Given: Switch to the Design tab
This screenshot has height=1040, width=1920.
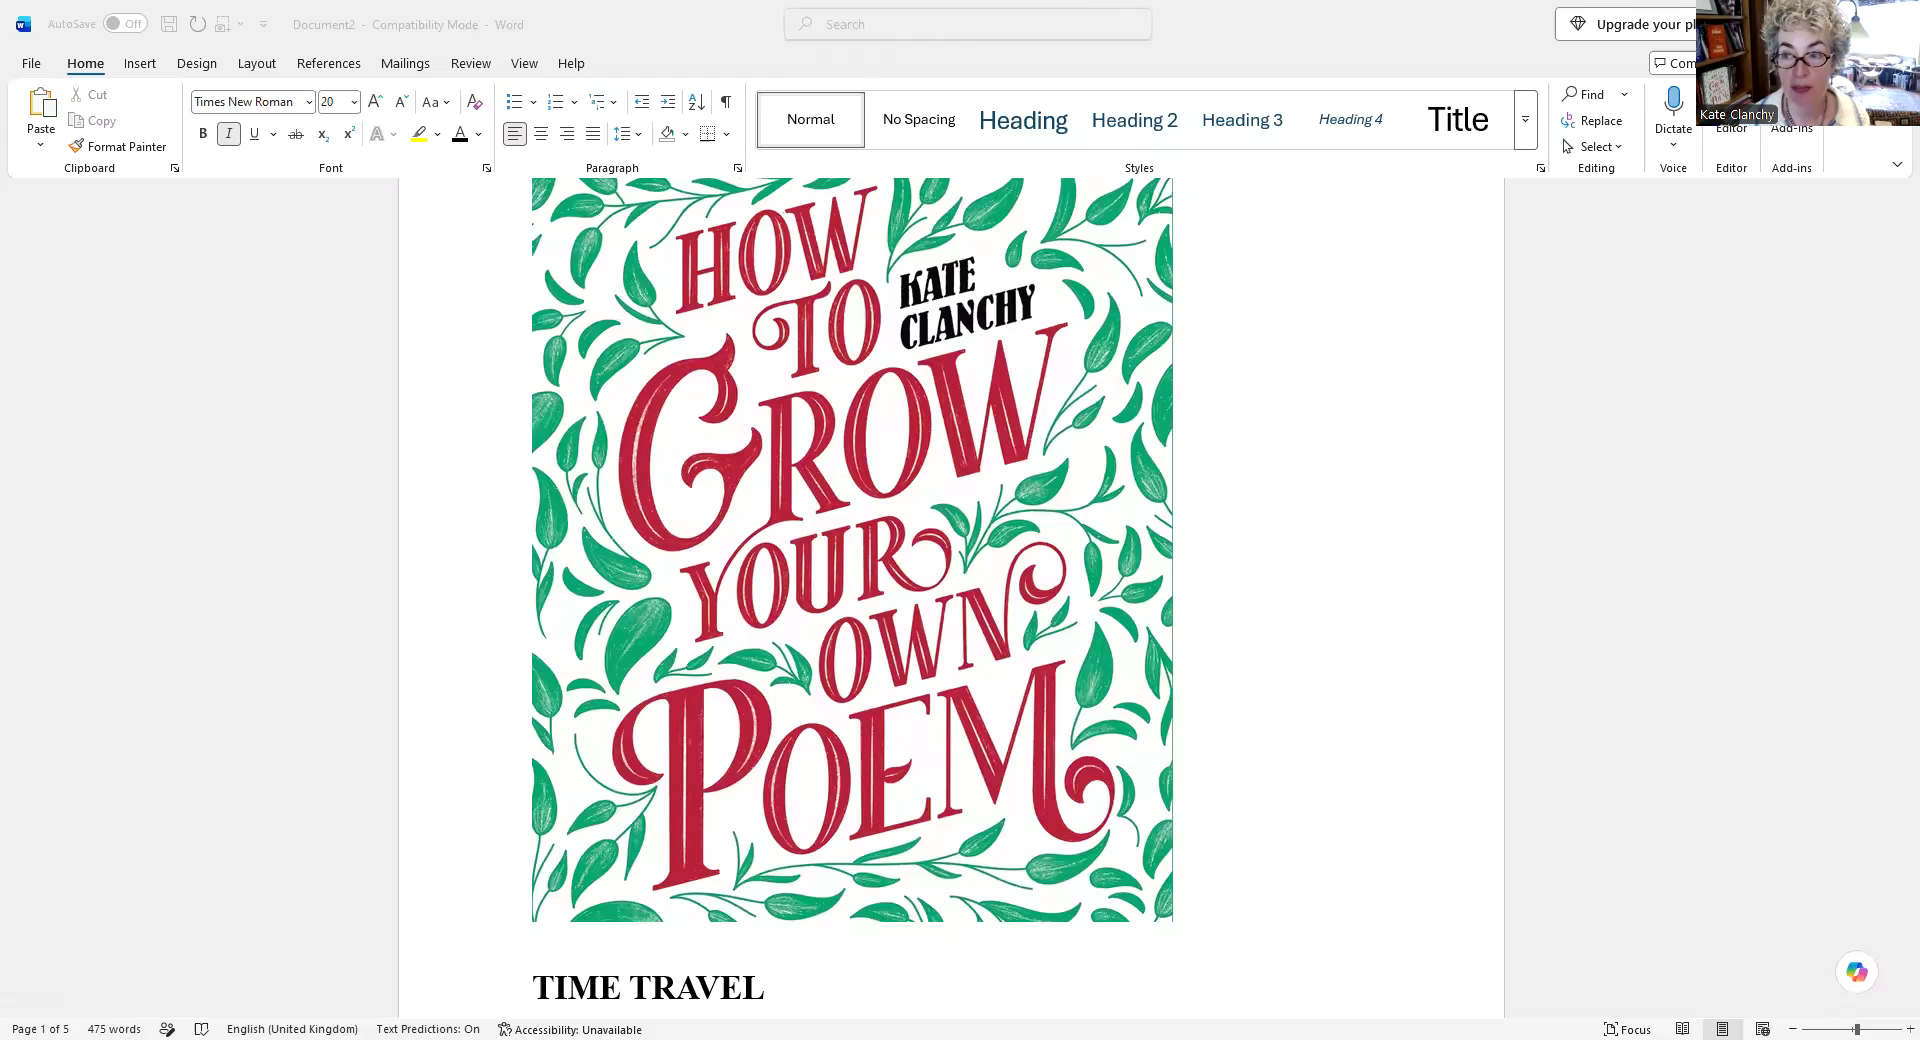Looking at the screenshot, I should (x=197, y=63).
